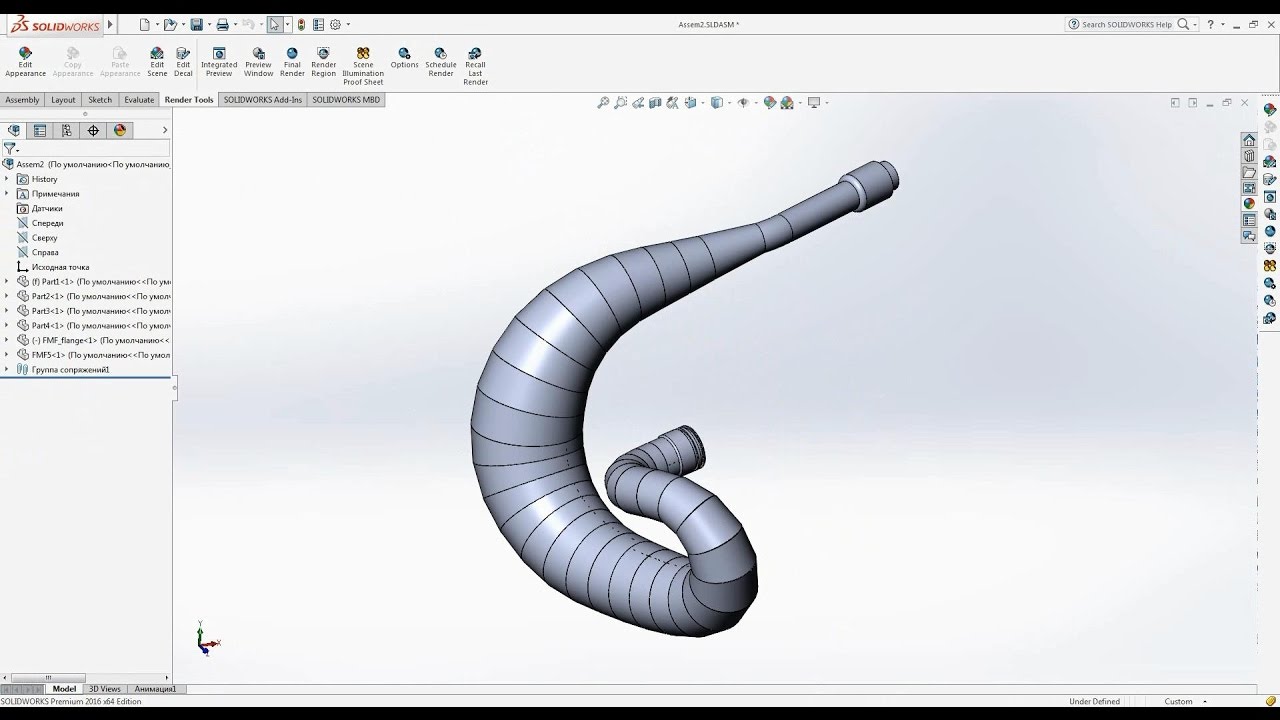This screenshot has height=720, width=1280.
Task: Open the DimXpertManager tab
Action: (93, 130)
